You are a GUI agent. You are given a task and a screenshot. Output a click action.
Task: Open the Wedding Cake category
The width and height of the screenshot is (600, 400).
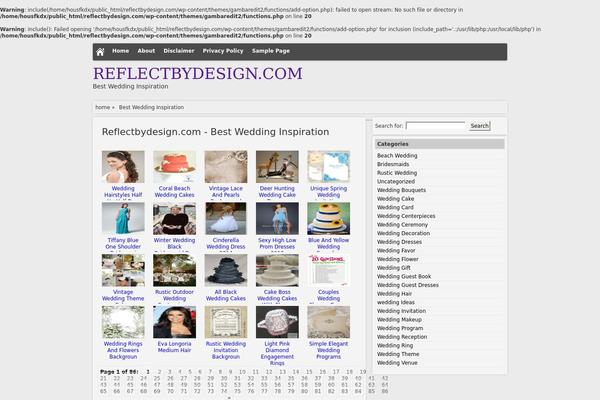click(396, 199)
